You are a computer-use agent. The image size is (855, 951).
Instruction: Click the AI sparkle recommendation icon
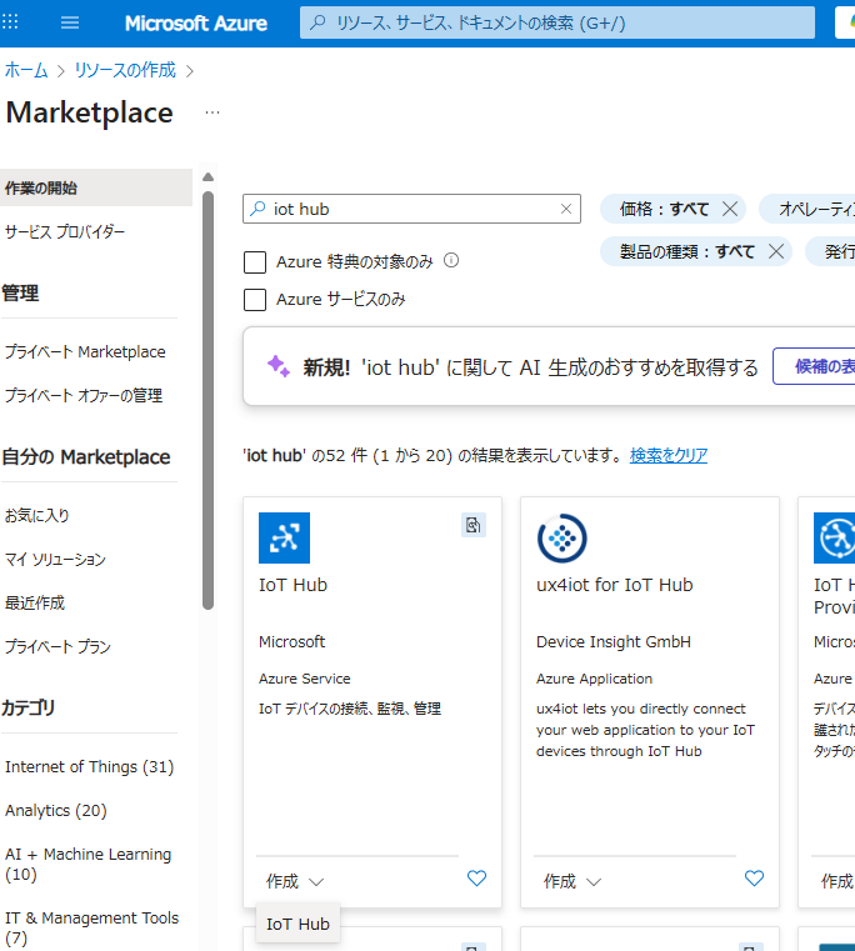click(279, 366)
